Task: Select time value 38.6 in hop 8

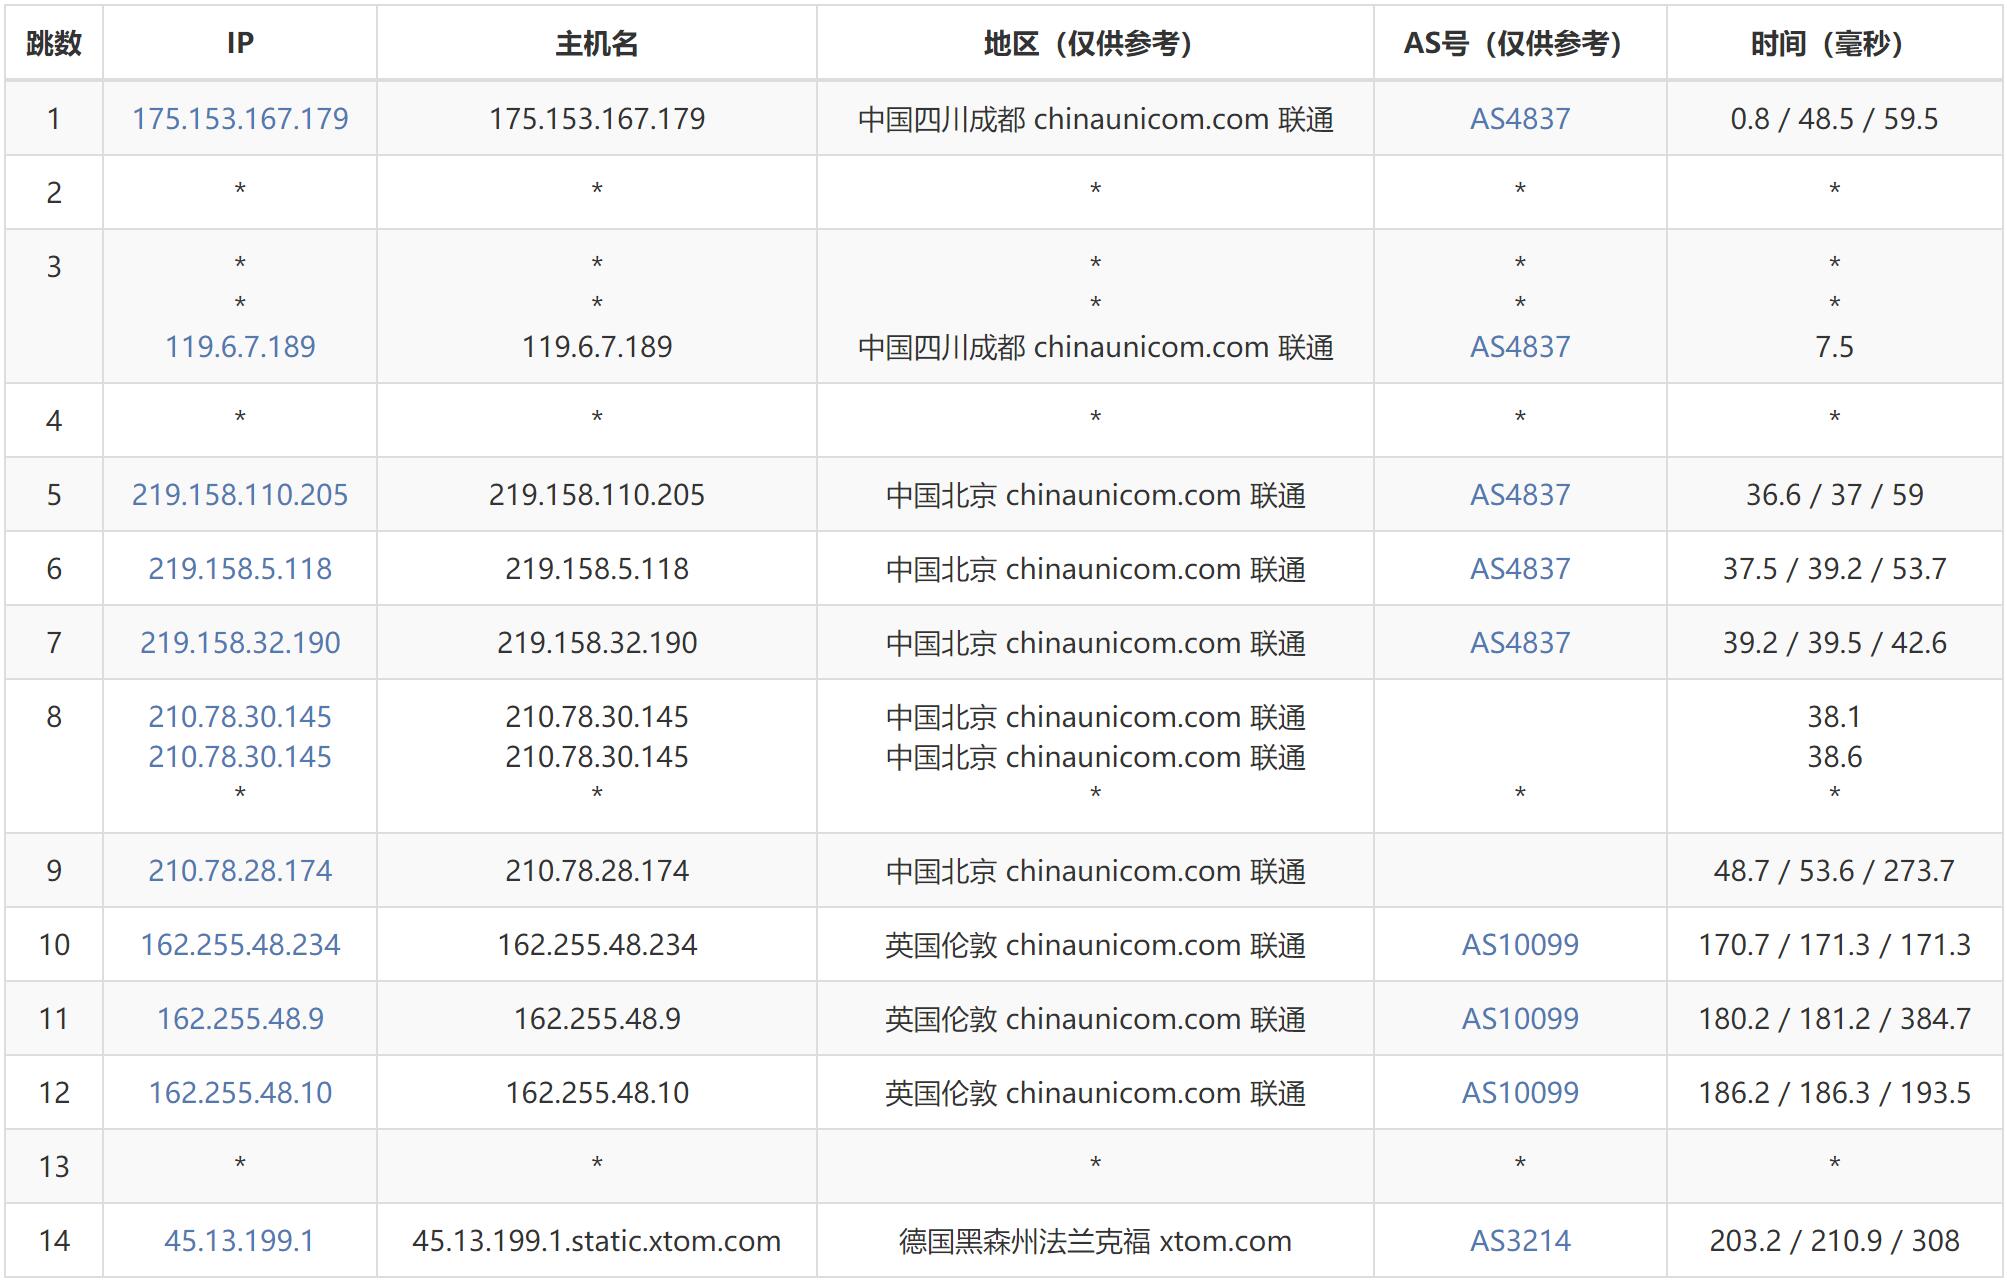Action: [x=1835, y=757]
